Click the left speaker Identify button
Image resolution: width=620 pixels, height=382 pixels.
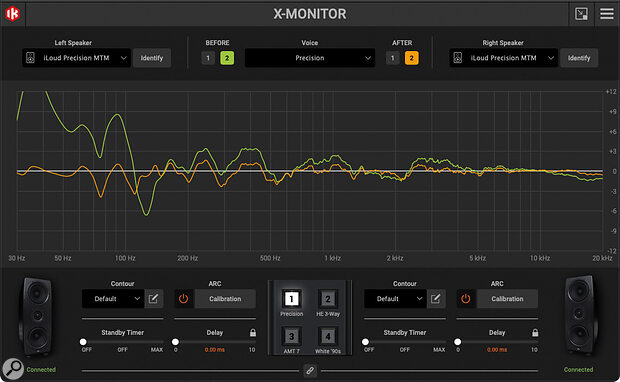point(152,58)
